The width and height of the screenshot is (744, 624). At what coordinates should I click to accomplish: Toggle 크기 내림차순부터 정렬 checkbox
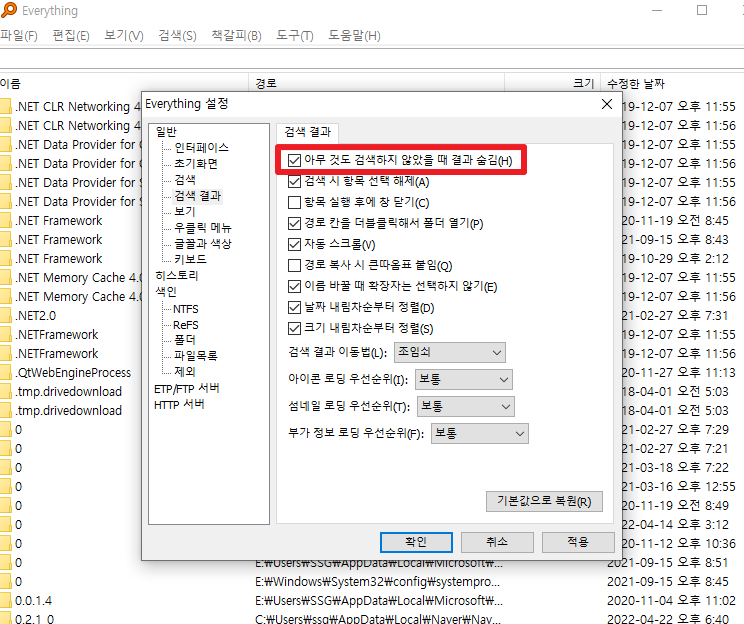click(294, 328)
